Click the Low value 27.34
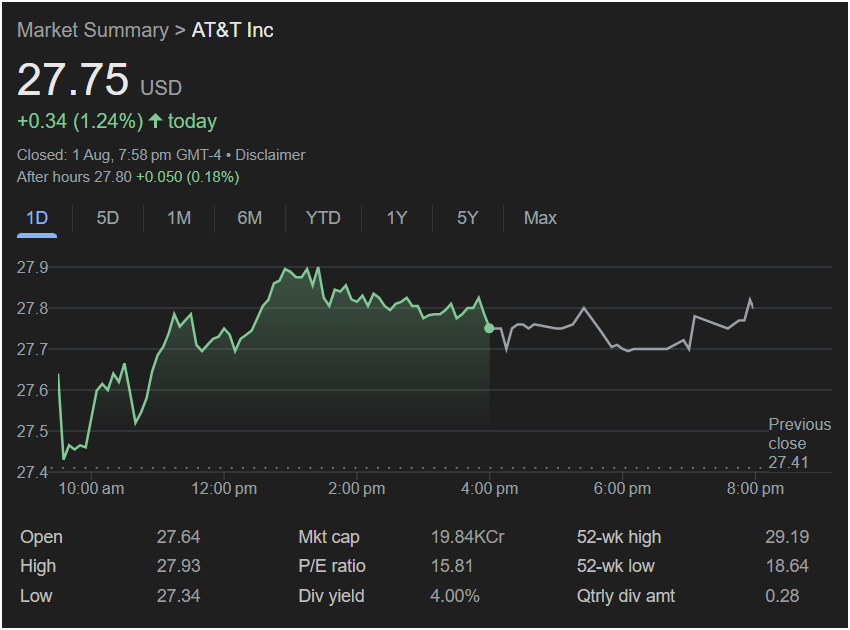Viewport: 850px width, 630px height. tap(178, 596)
